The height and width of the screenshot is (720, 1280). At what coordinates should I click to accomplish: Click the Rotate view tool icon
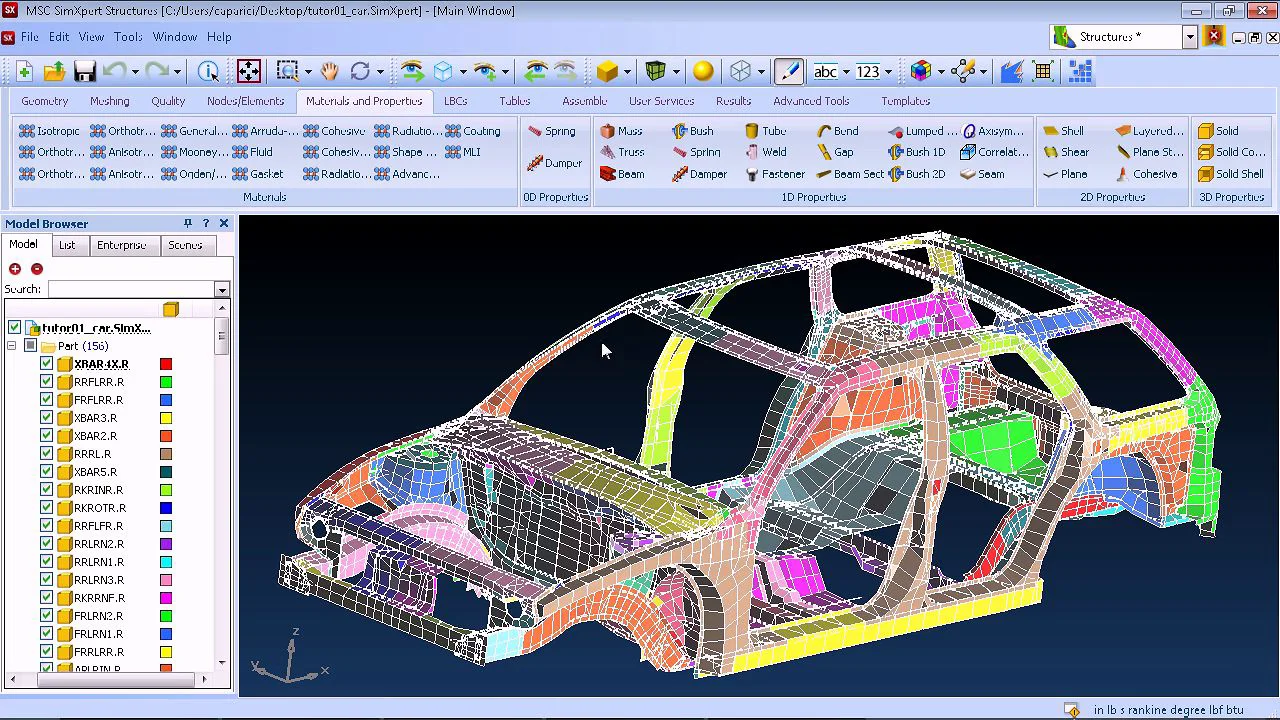pos(360,71)
